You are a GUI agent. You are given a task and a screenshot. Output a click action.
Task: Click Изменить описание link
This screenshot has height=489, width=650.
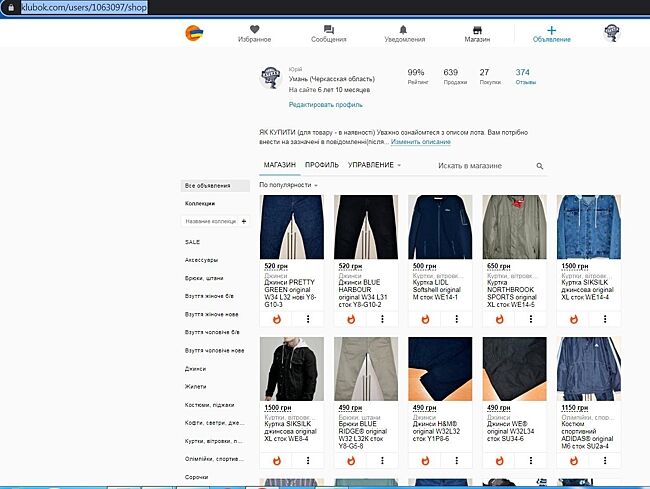point(407,142)
